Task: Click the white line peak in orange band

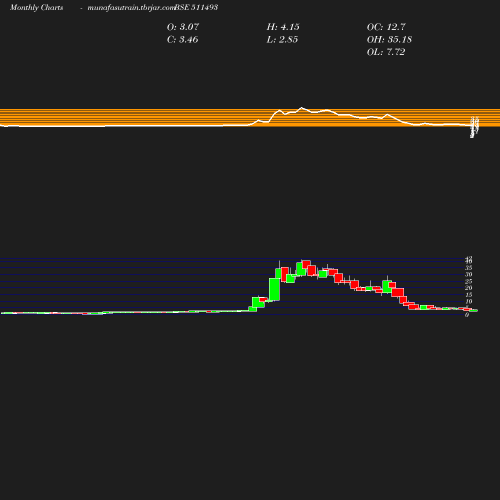Action: click(x=302, y=108)
